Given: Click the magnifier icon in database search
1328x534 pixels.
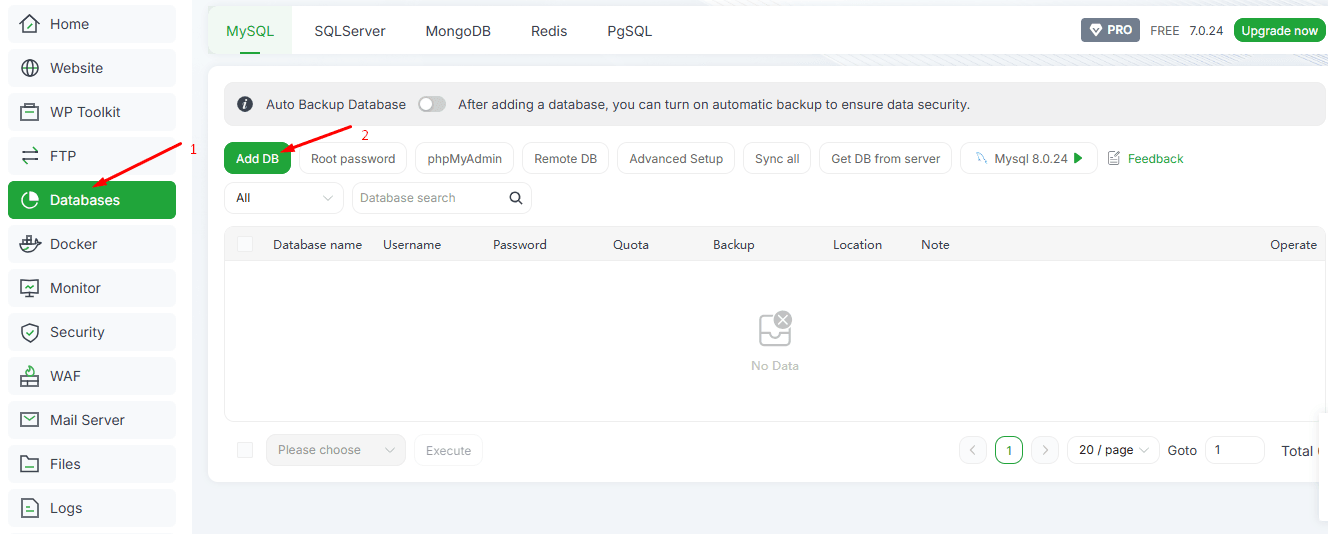Looking at the screenshot, I should pyautogui.click(x=516, y=198).
